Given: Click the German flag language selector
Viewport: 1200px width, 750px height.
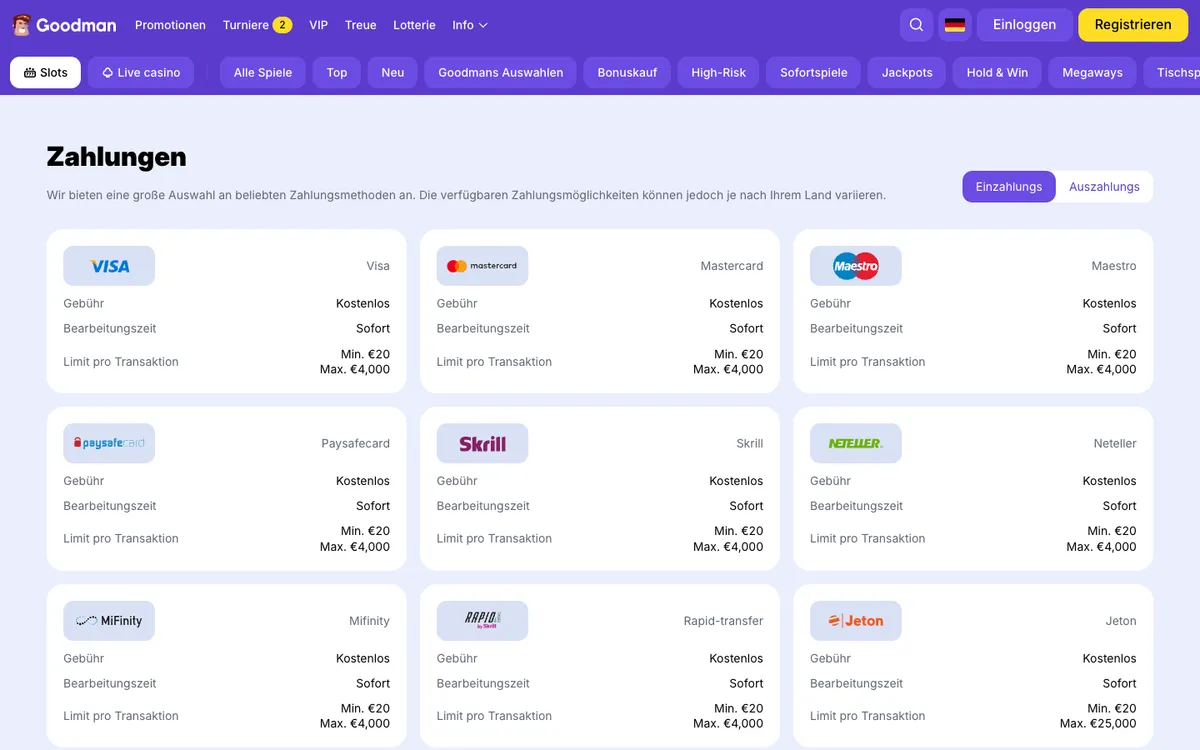Looking at the screenshot, I should 955,25.
